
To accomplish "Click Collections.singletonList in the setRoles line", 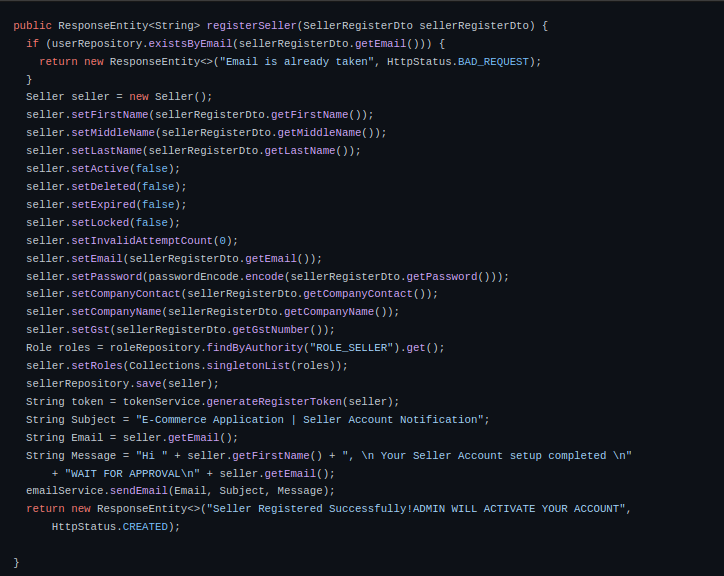I will (209, 366).
